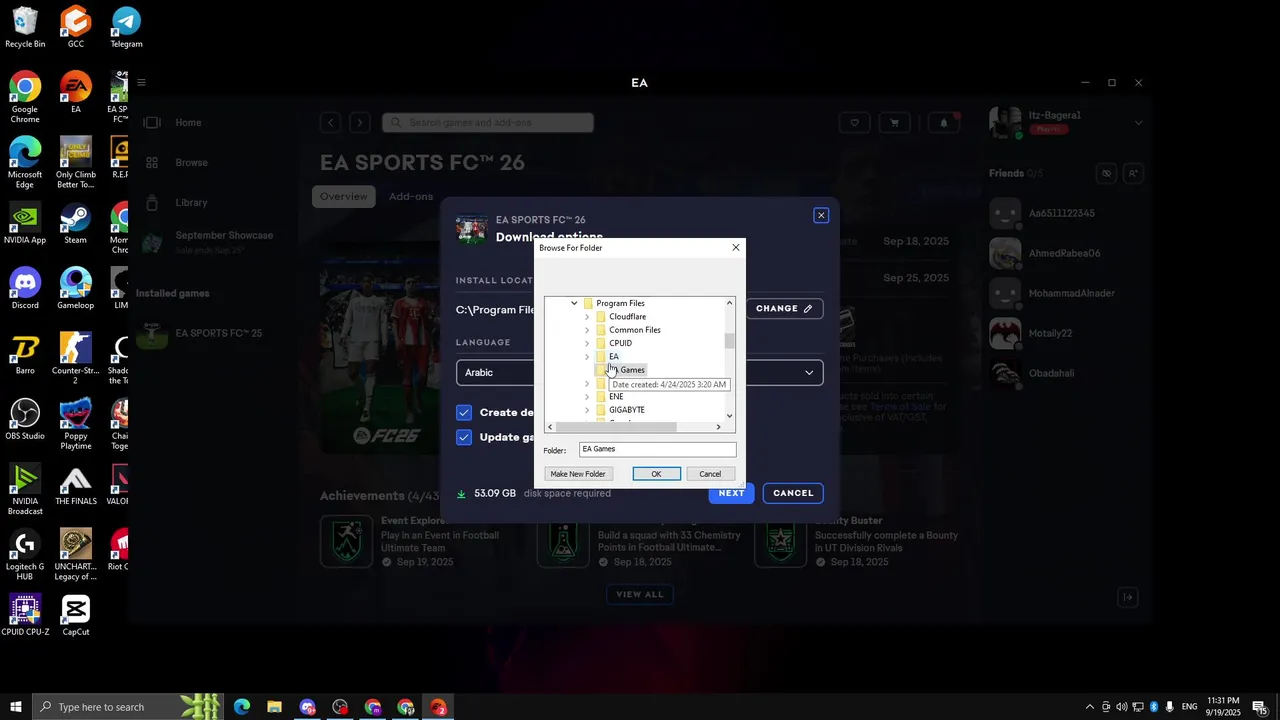Click the Folder name input field
Image resolution: width=1280 pixels, height=720 pixels.
point(657,450)
